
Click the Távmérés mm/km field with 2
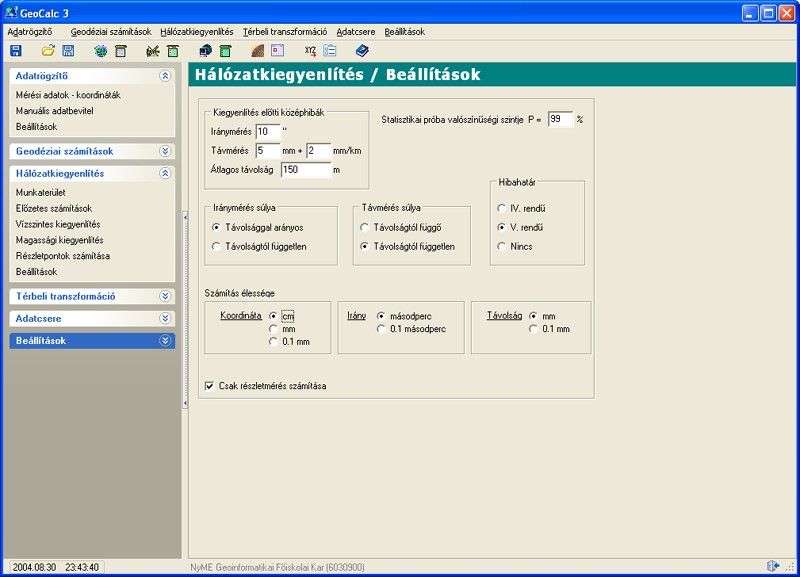point(319,150)
